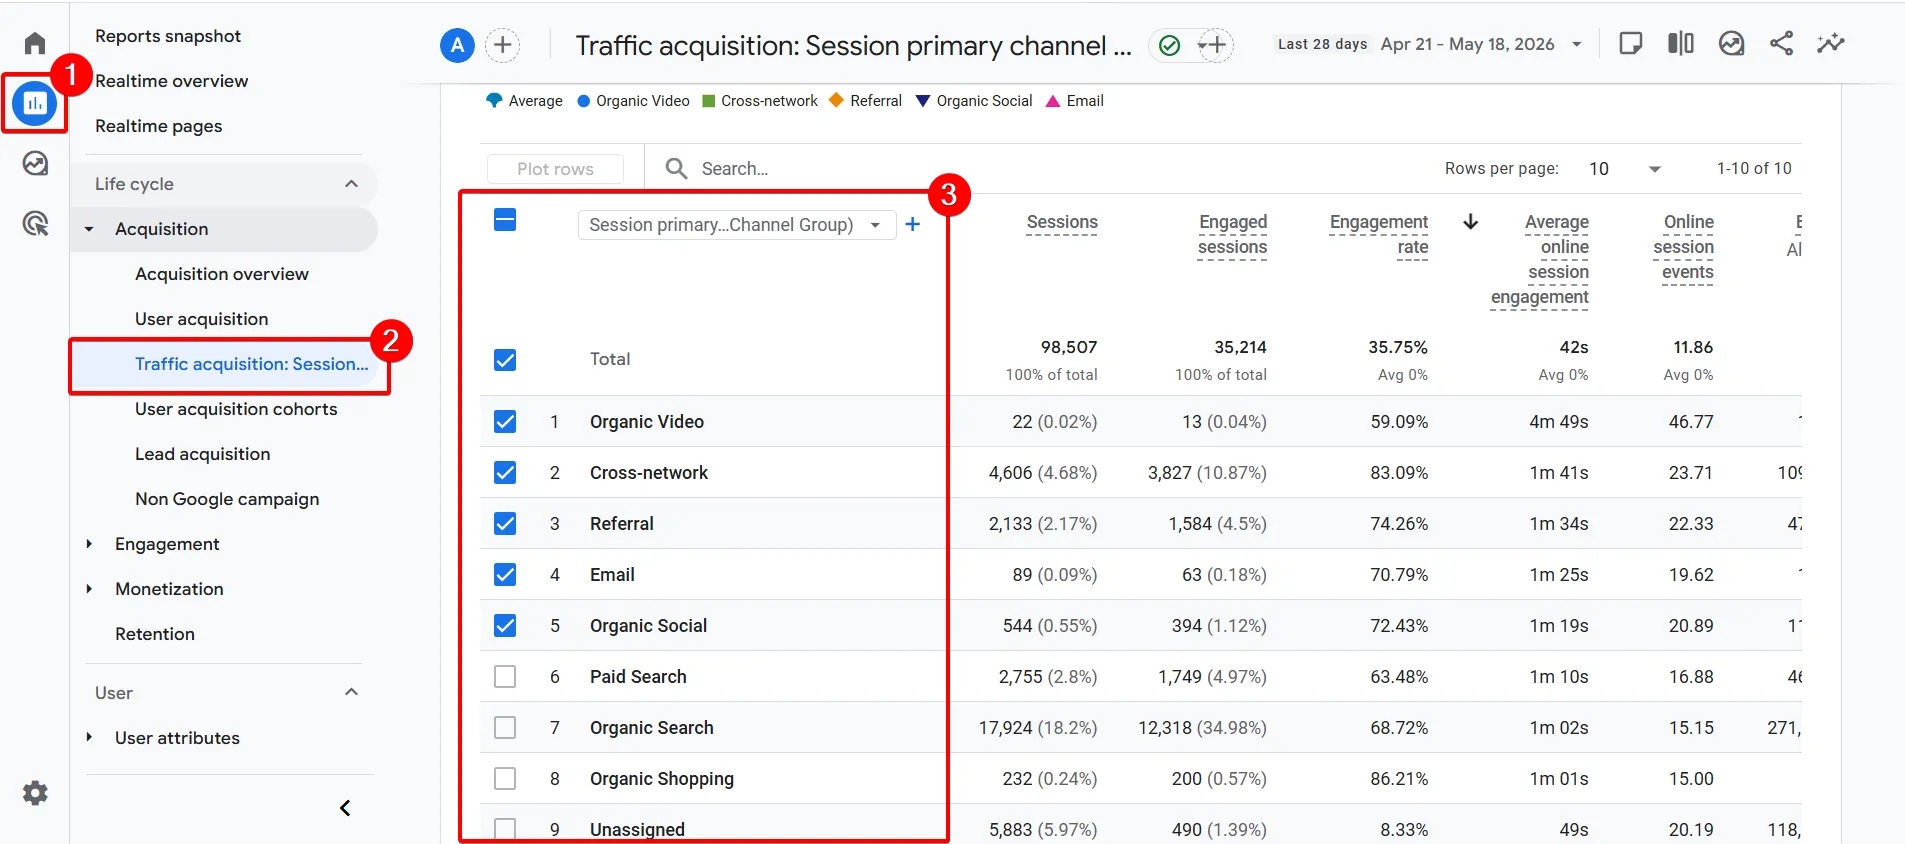Collapse the Life cycle section
Viewport: 1905px width, 844px height.
351,184
